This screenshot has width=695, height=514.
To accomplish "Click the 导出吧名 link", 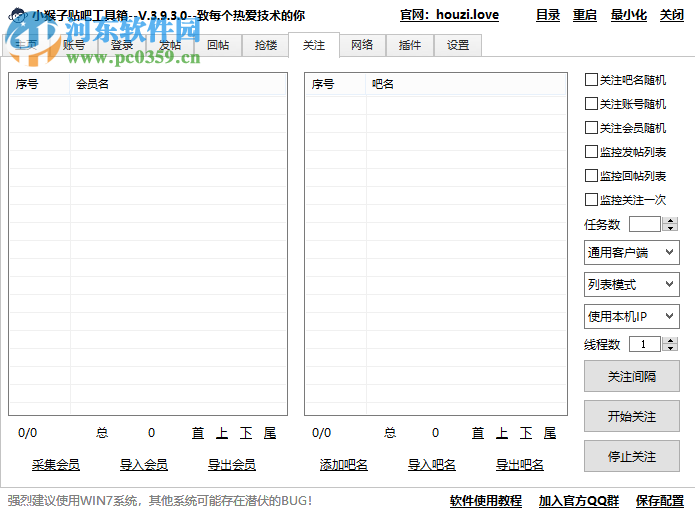I will tap(519, 464).
